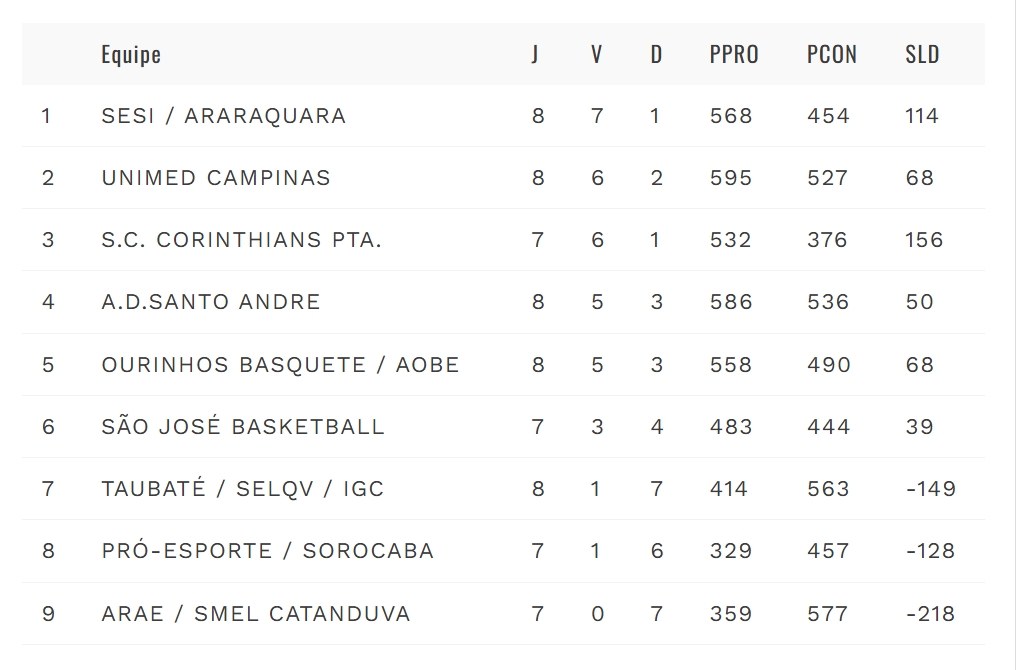Image resolution: width=1035 pixels, height=670 pixels.
Task: Click ARAE / SMEL CATANDUVA team name
Action: pos(255,613)
